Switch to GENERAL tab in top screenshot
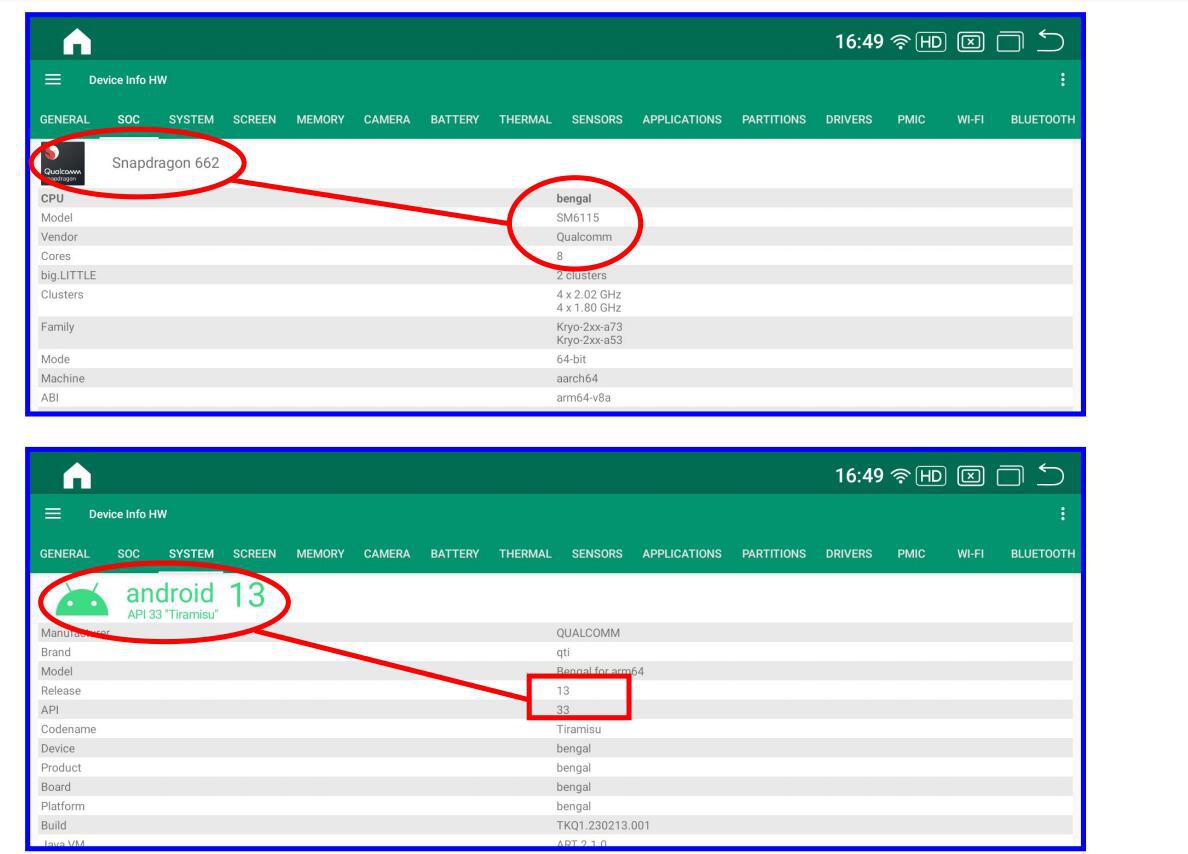Screen dimensions: 1188x854 (x=64, y=120)
